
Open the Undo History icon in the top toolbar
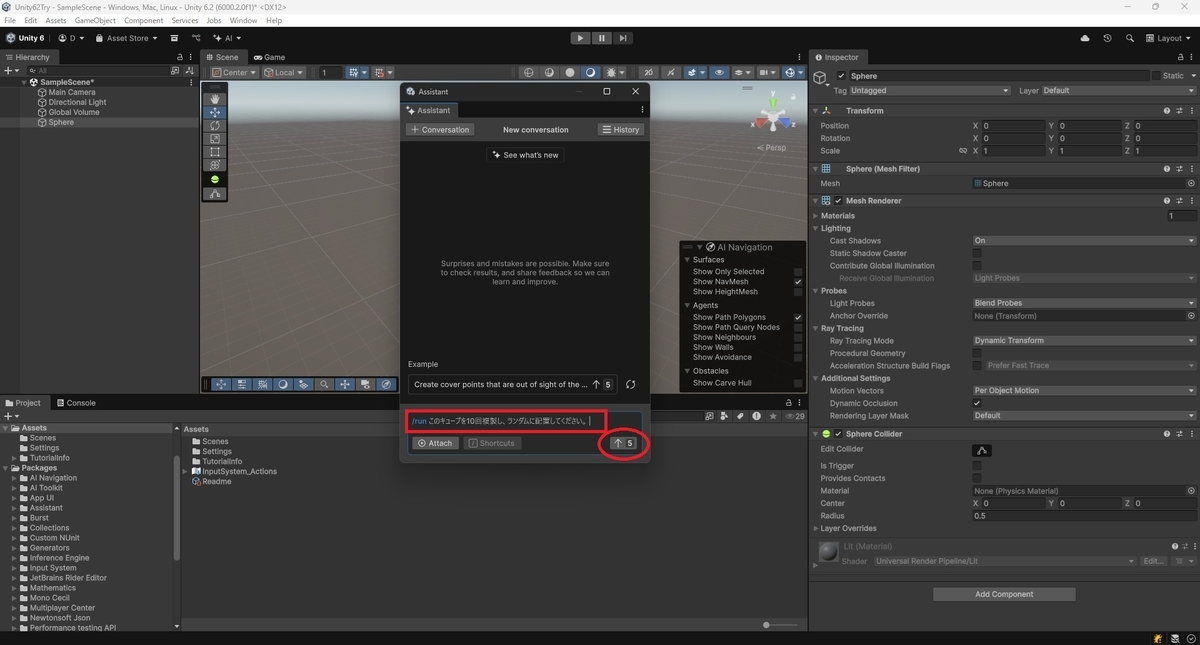(x=1107, y=38)
